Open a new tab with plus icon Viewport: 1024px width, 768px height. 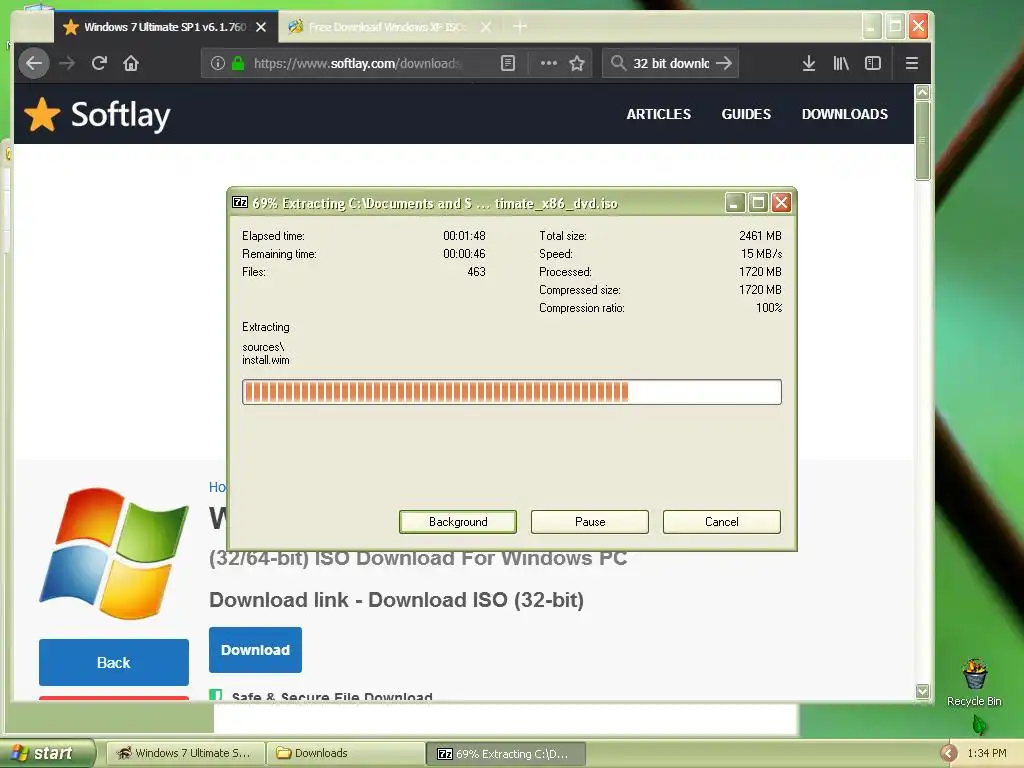point(520,27)
